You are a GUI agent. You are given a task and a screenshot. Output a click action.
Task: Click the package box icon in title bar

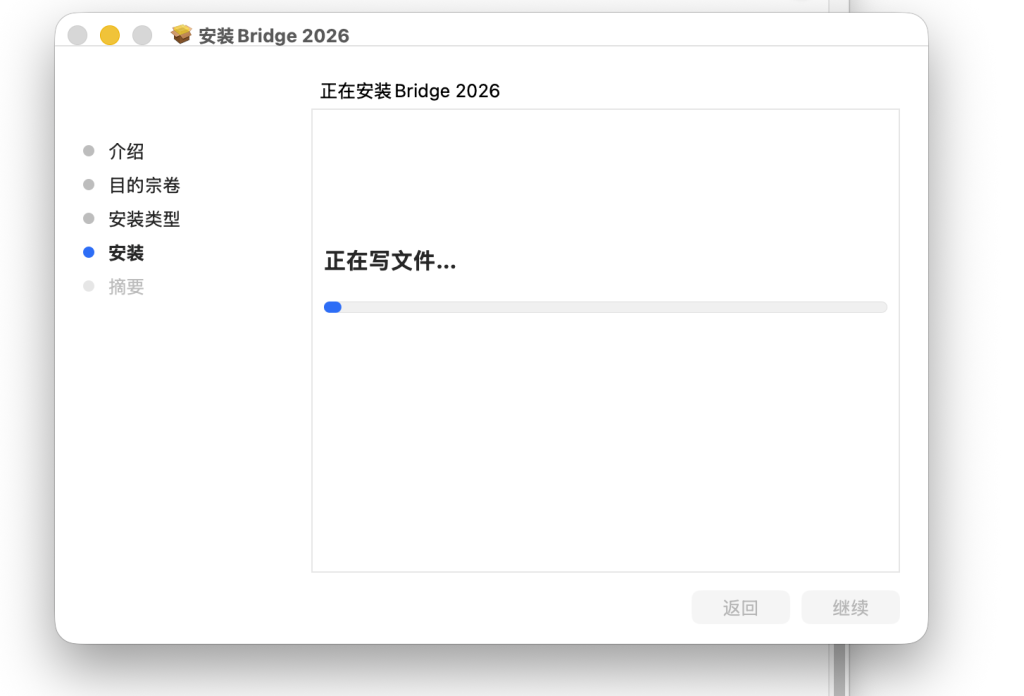(181, 35)
